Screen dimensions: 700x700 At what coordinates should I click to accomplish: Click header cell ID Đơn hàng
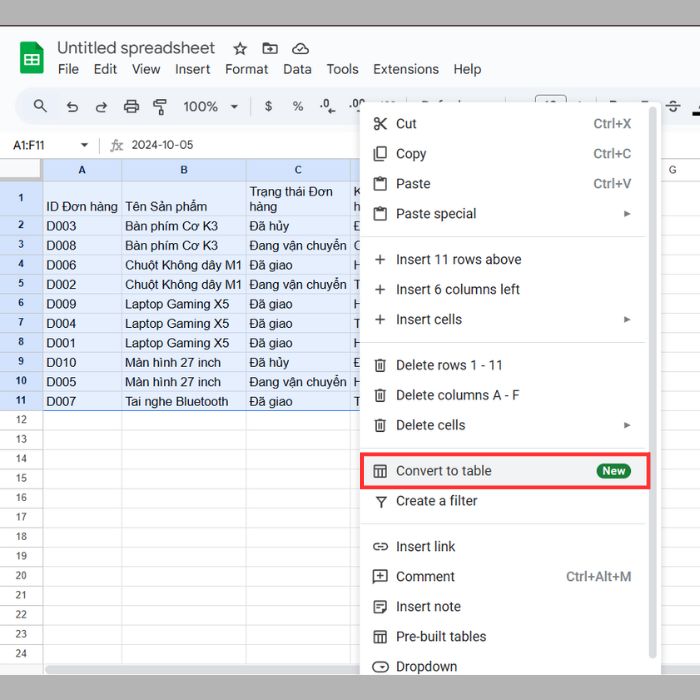82,198
